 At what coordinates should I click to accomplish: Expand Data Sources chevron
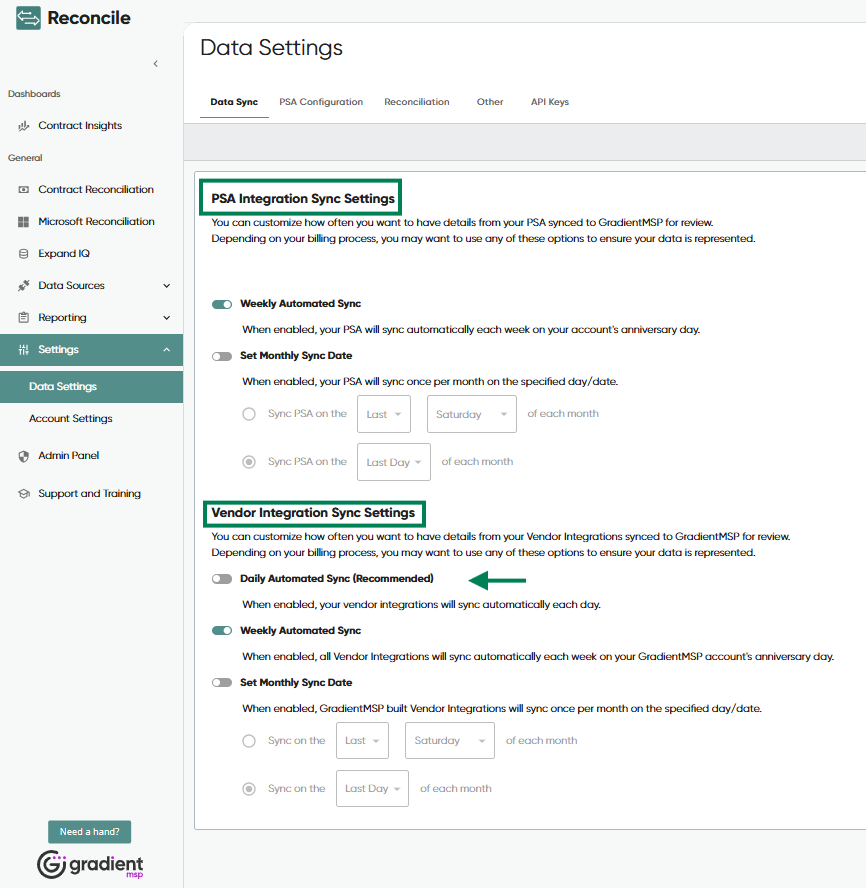[167, 286]
